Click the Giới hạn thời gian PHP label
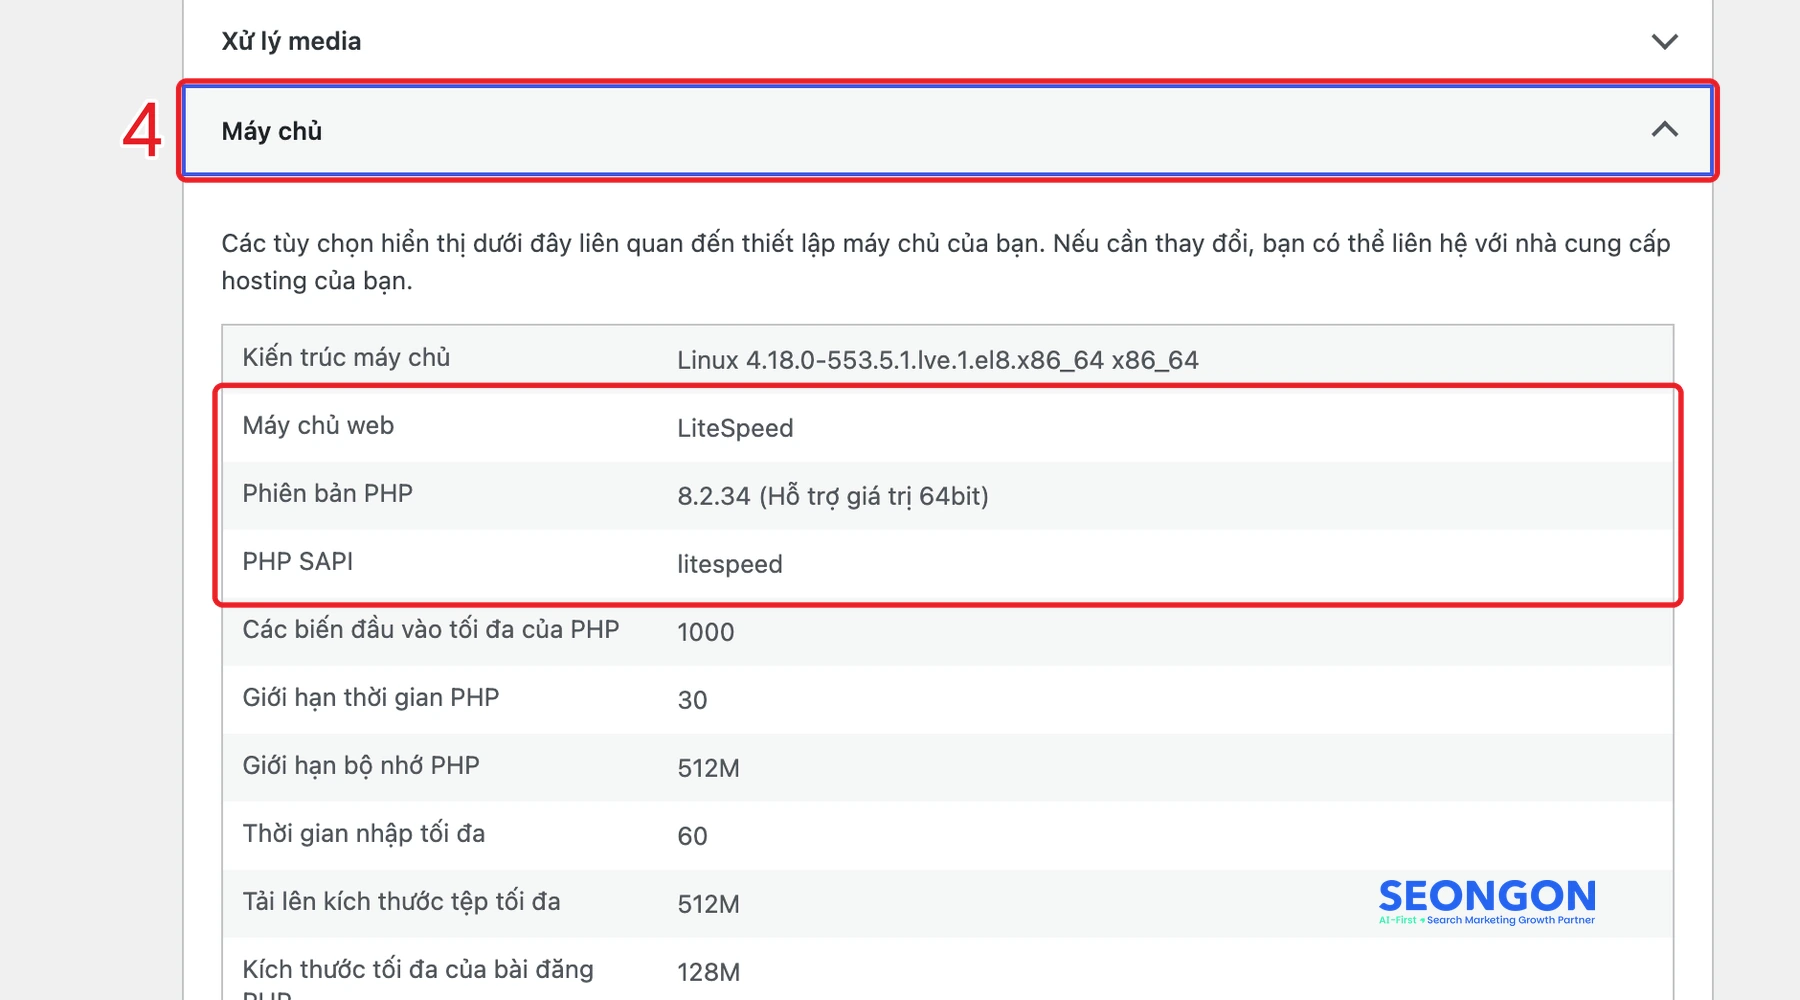Image resolution: width=1800 pixels, height=1000 pixels. pyautogui.click(x=371, y=697)
